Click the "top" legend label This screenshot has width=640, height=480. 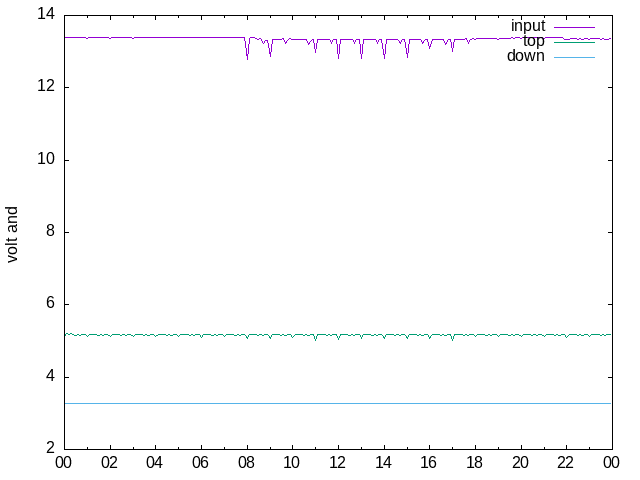533,41
